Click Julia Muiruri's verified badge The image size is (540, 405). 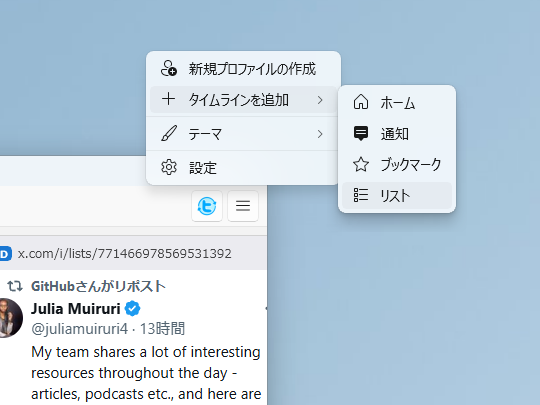133,309
